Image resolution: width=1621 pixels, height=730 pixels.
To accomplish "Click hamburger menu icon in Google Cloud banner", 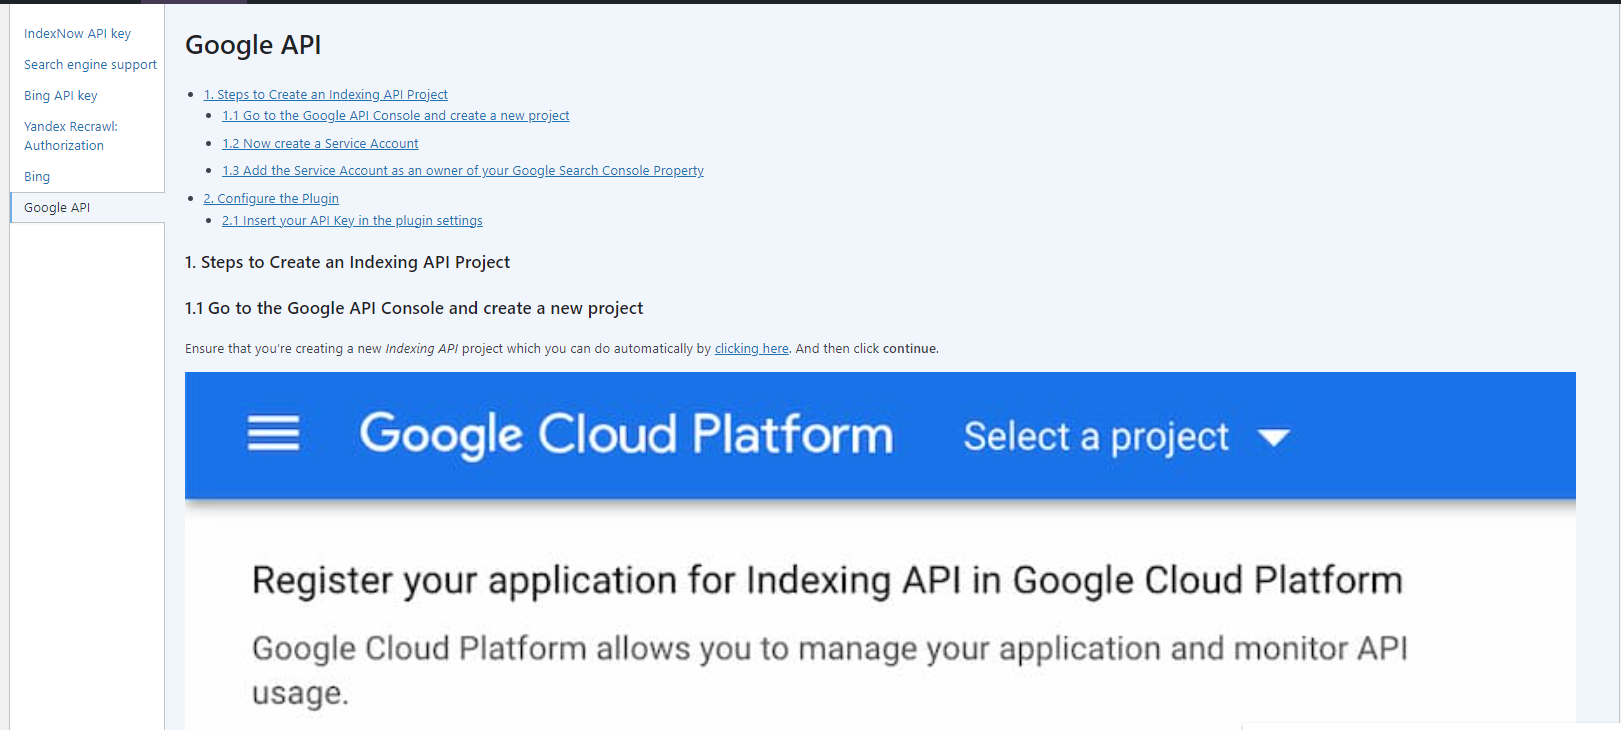I will (273, 434).
